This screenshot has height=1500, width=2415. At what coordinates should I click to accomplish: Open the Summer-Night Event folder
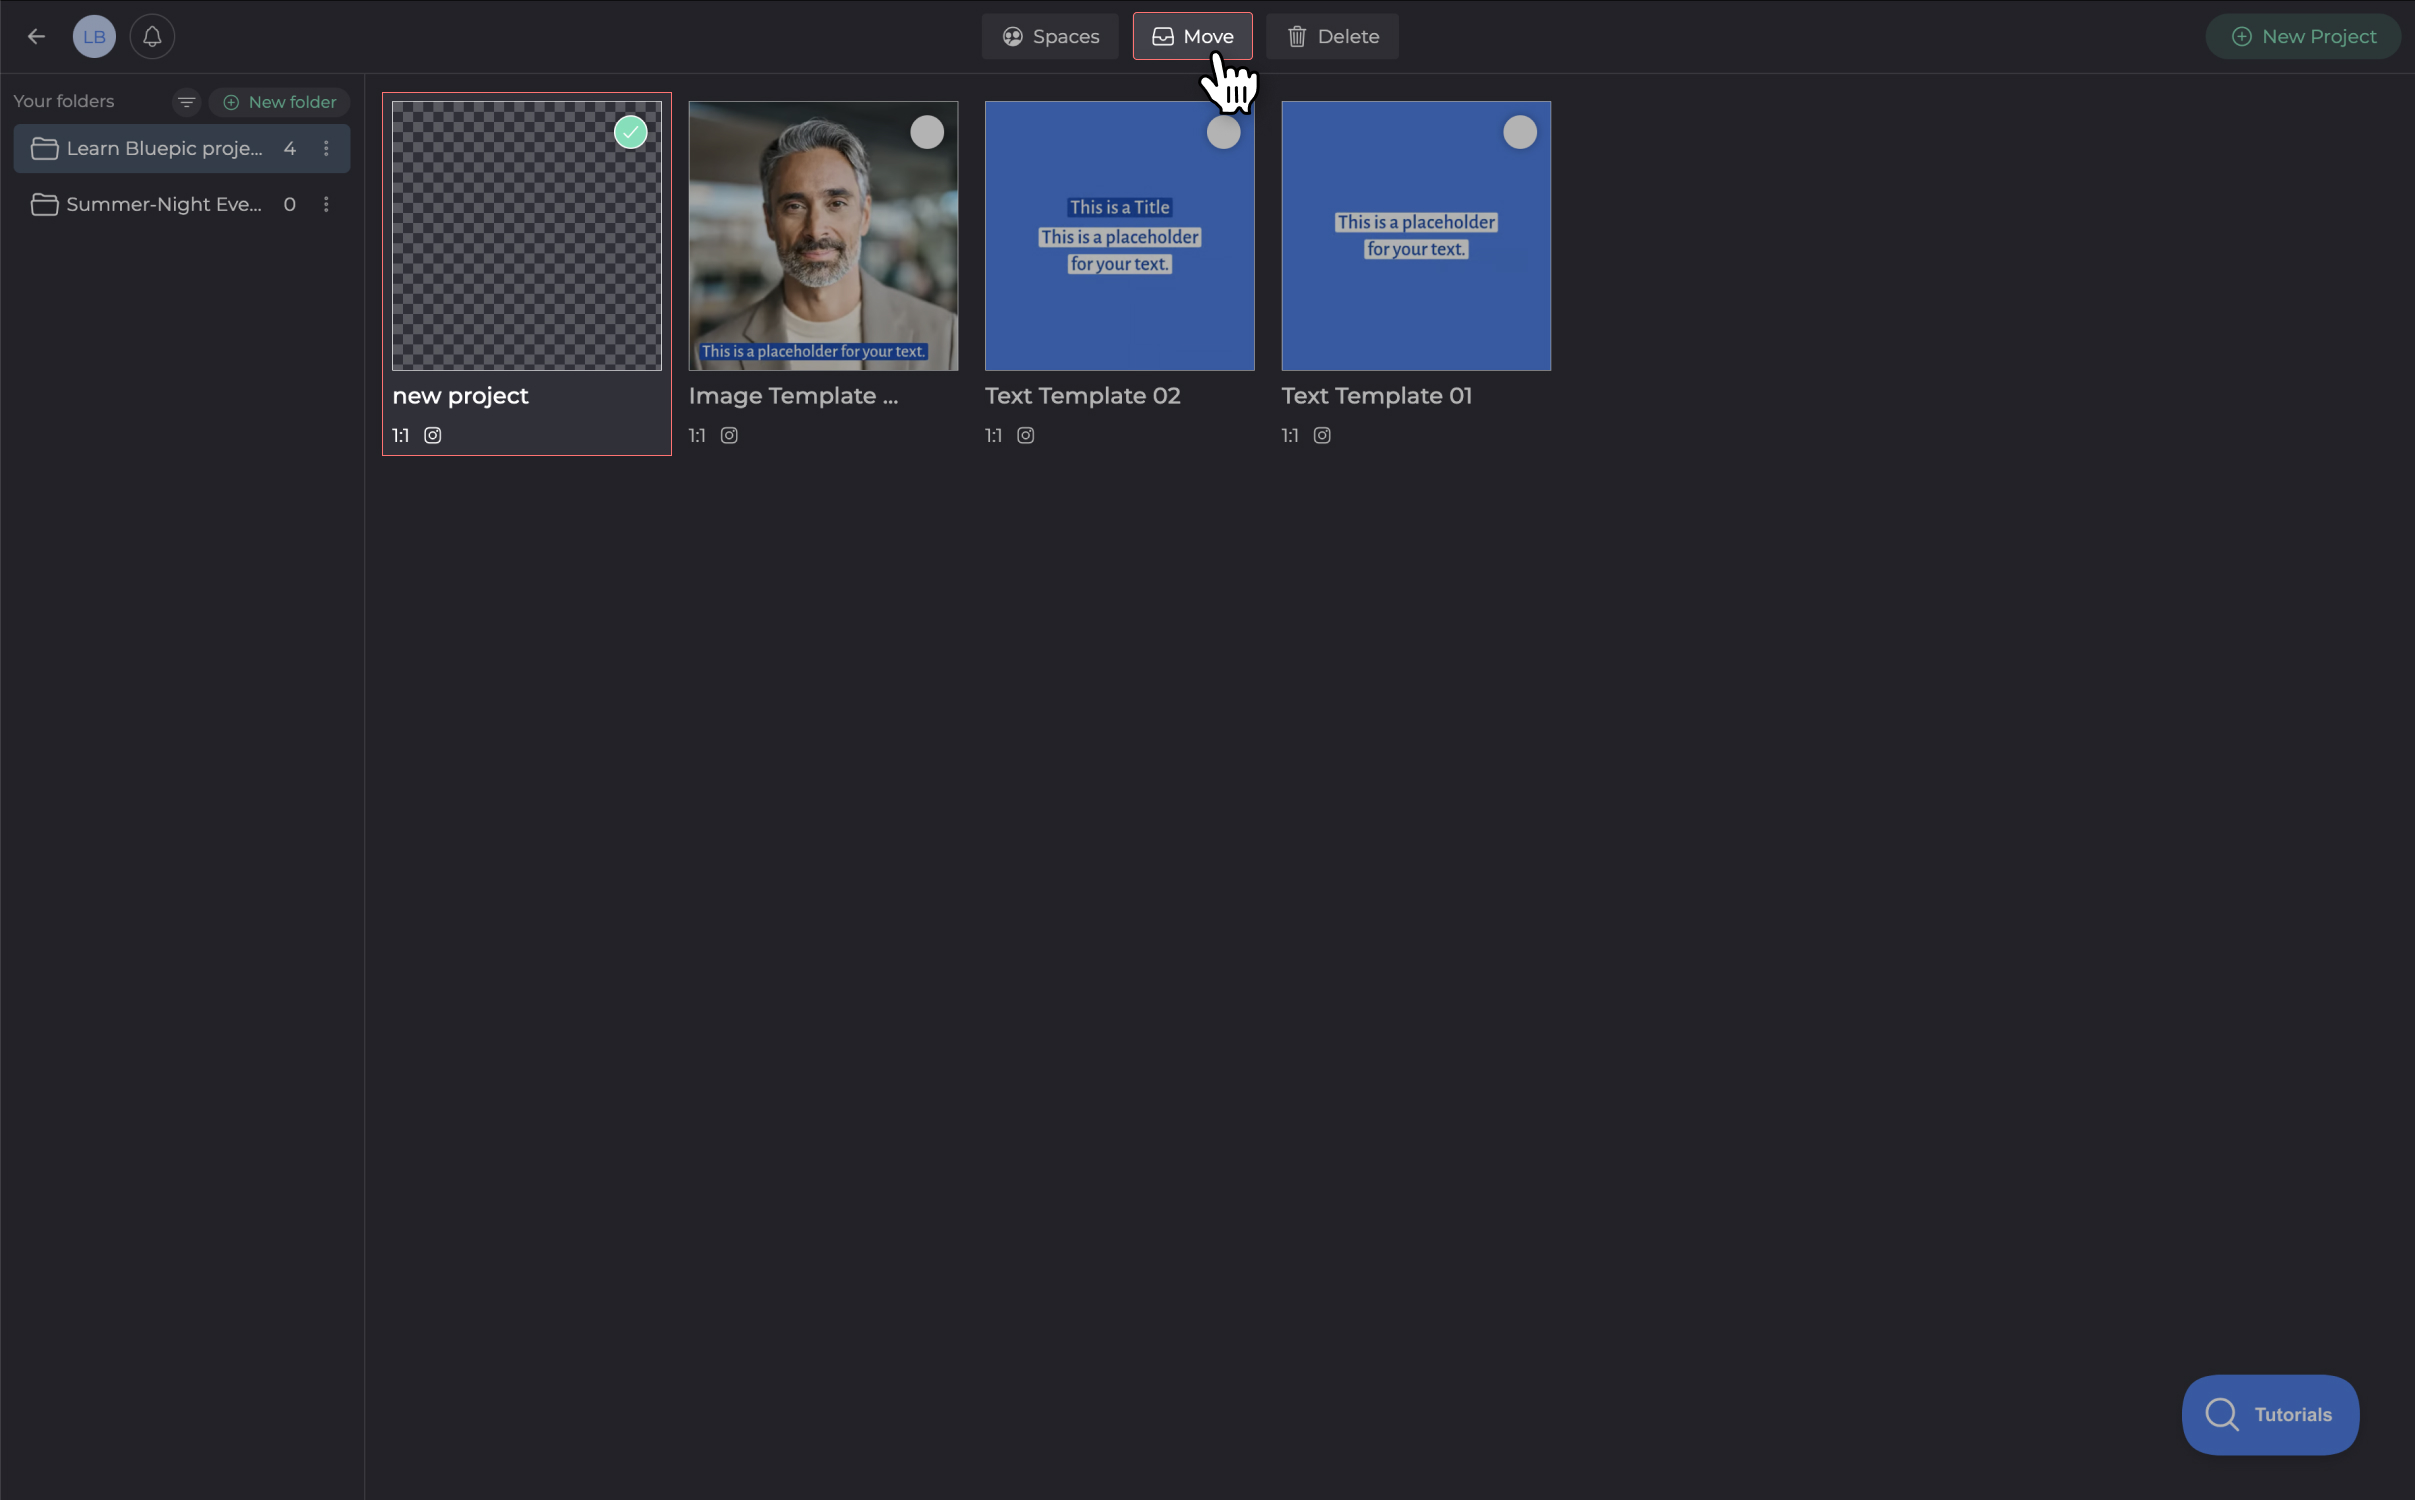click(182, 205)
